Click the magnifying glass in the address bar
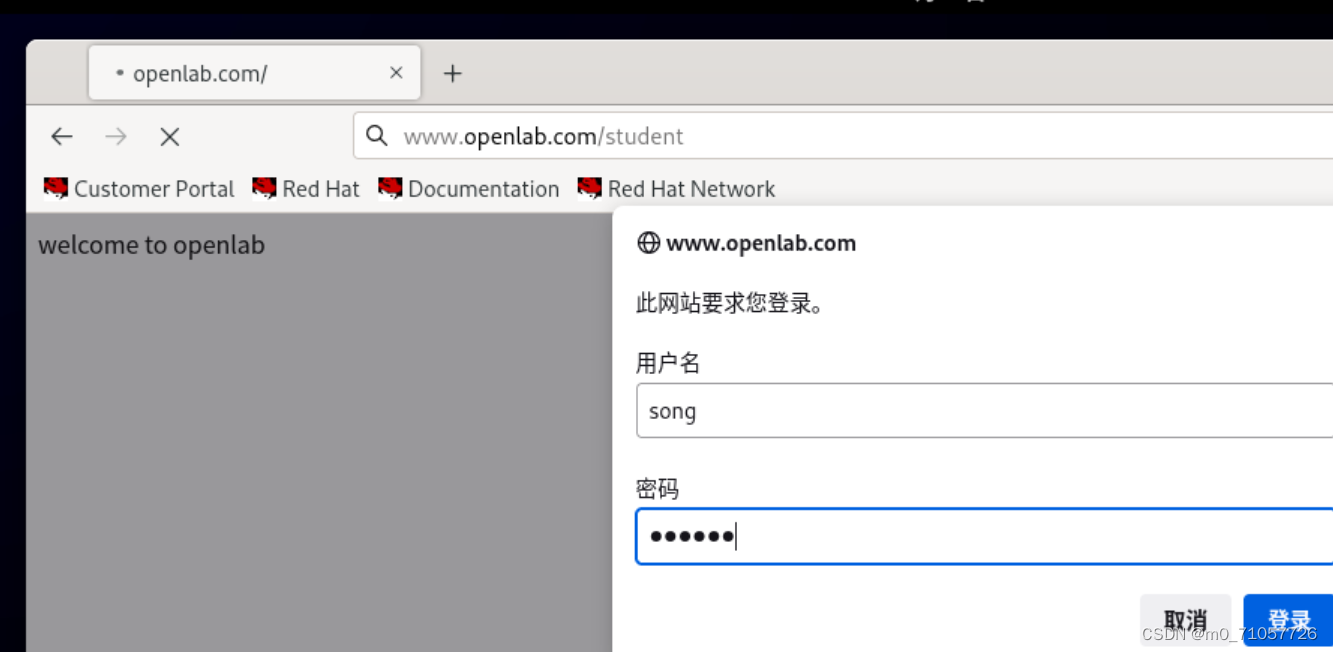1333x652 pixels. pyautogui.click(x=375, y=135)
